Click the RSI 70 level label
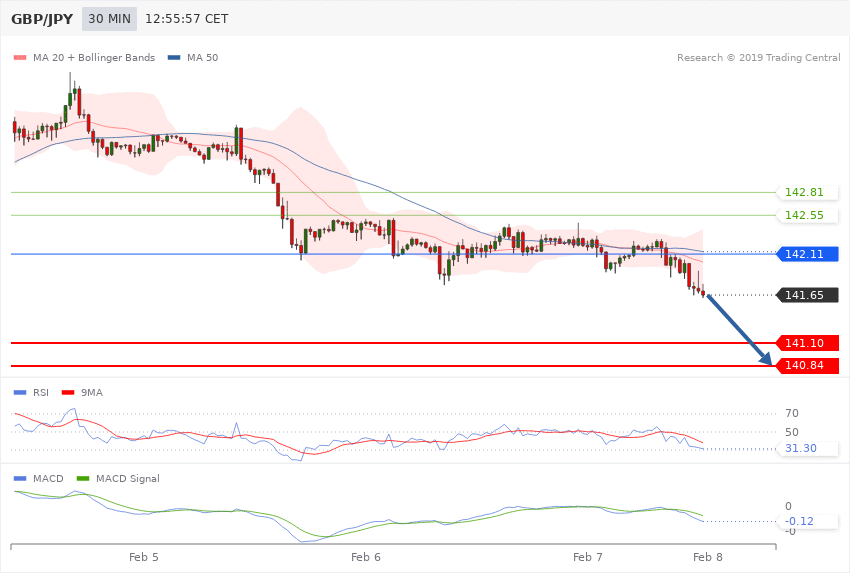Viewport: 850px width, 576px height. pyautogui.click(x=792, y=413)
